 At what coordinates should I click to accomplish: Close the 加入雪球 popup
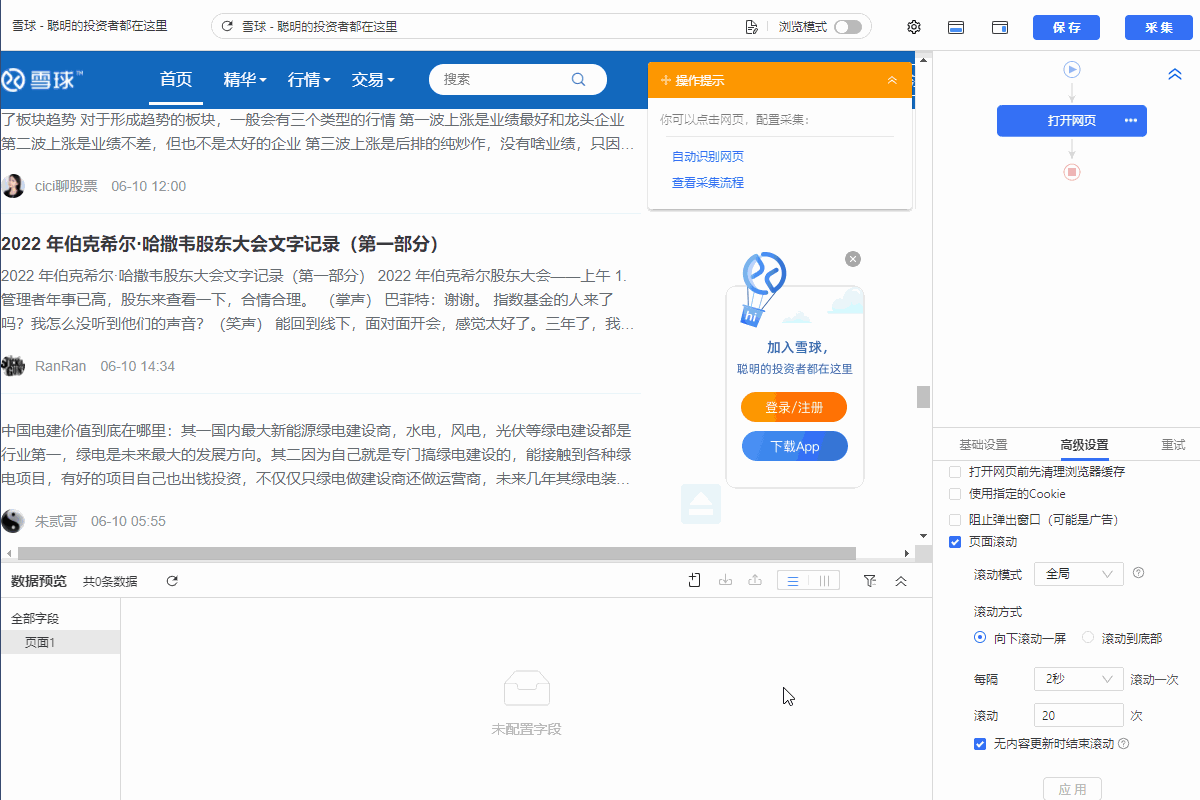(x=853, y=259)
